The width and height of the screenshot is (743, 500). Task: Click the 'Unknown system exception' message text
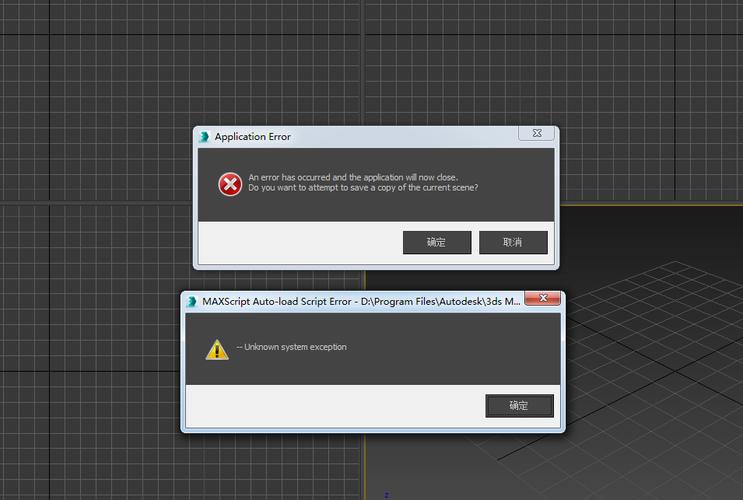tap(291, 347)
